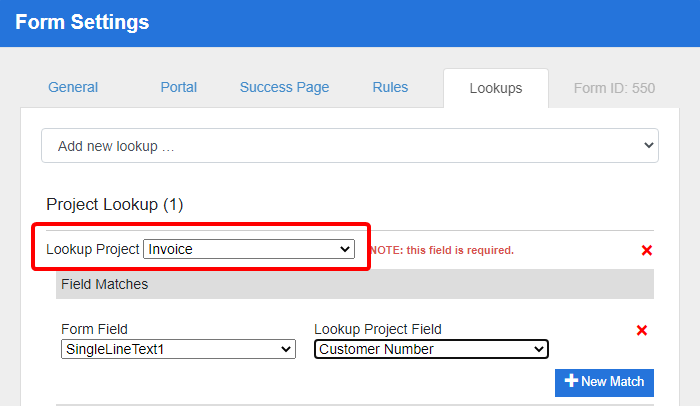Open the Lookup Project Invoice dropdown
This screenshot has width=700, height=406.
click(x=249, y=249)
